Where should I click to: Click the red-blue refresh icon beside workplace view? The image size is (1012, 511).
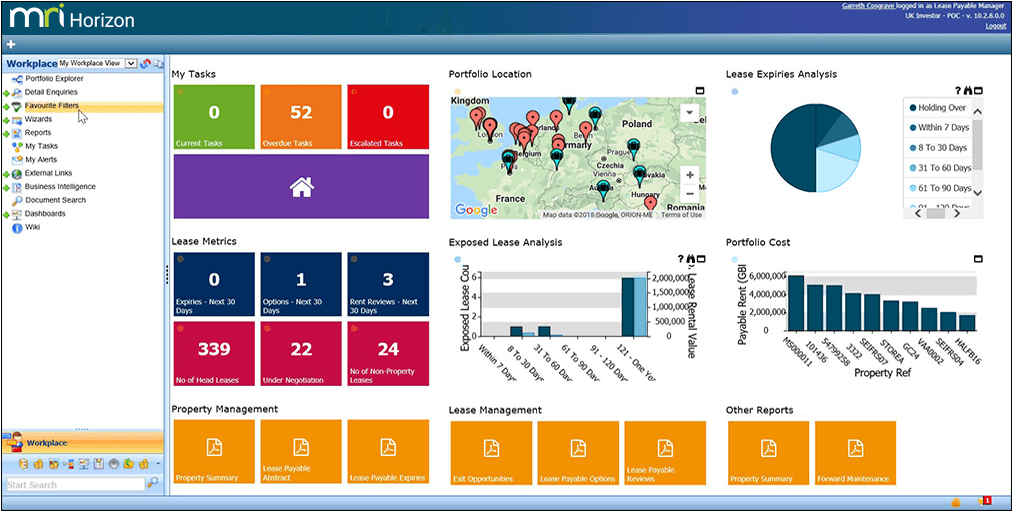point(145,63)
